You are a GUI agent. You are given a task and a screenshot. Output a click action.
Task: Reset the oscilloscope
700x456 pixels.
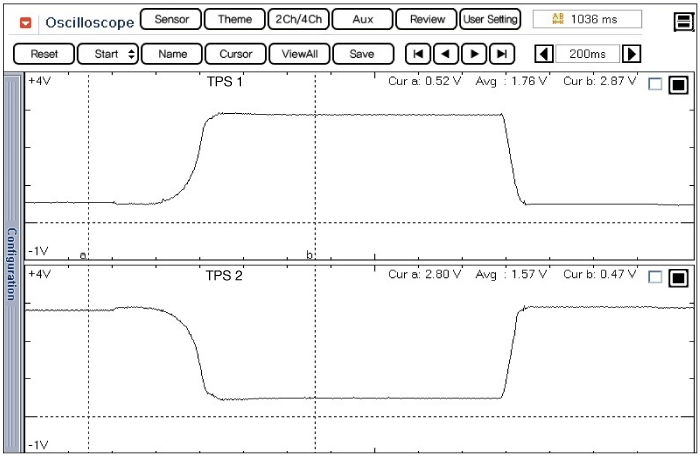44,54
